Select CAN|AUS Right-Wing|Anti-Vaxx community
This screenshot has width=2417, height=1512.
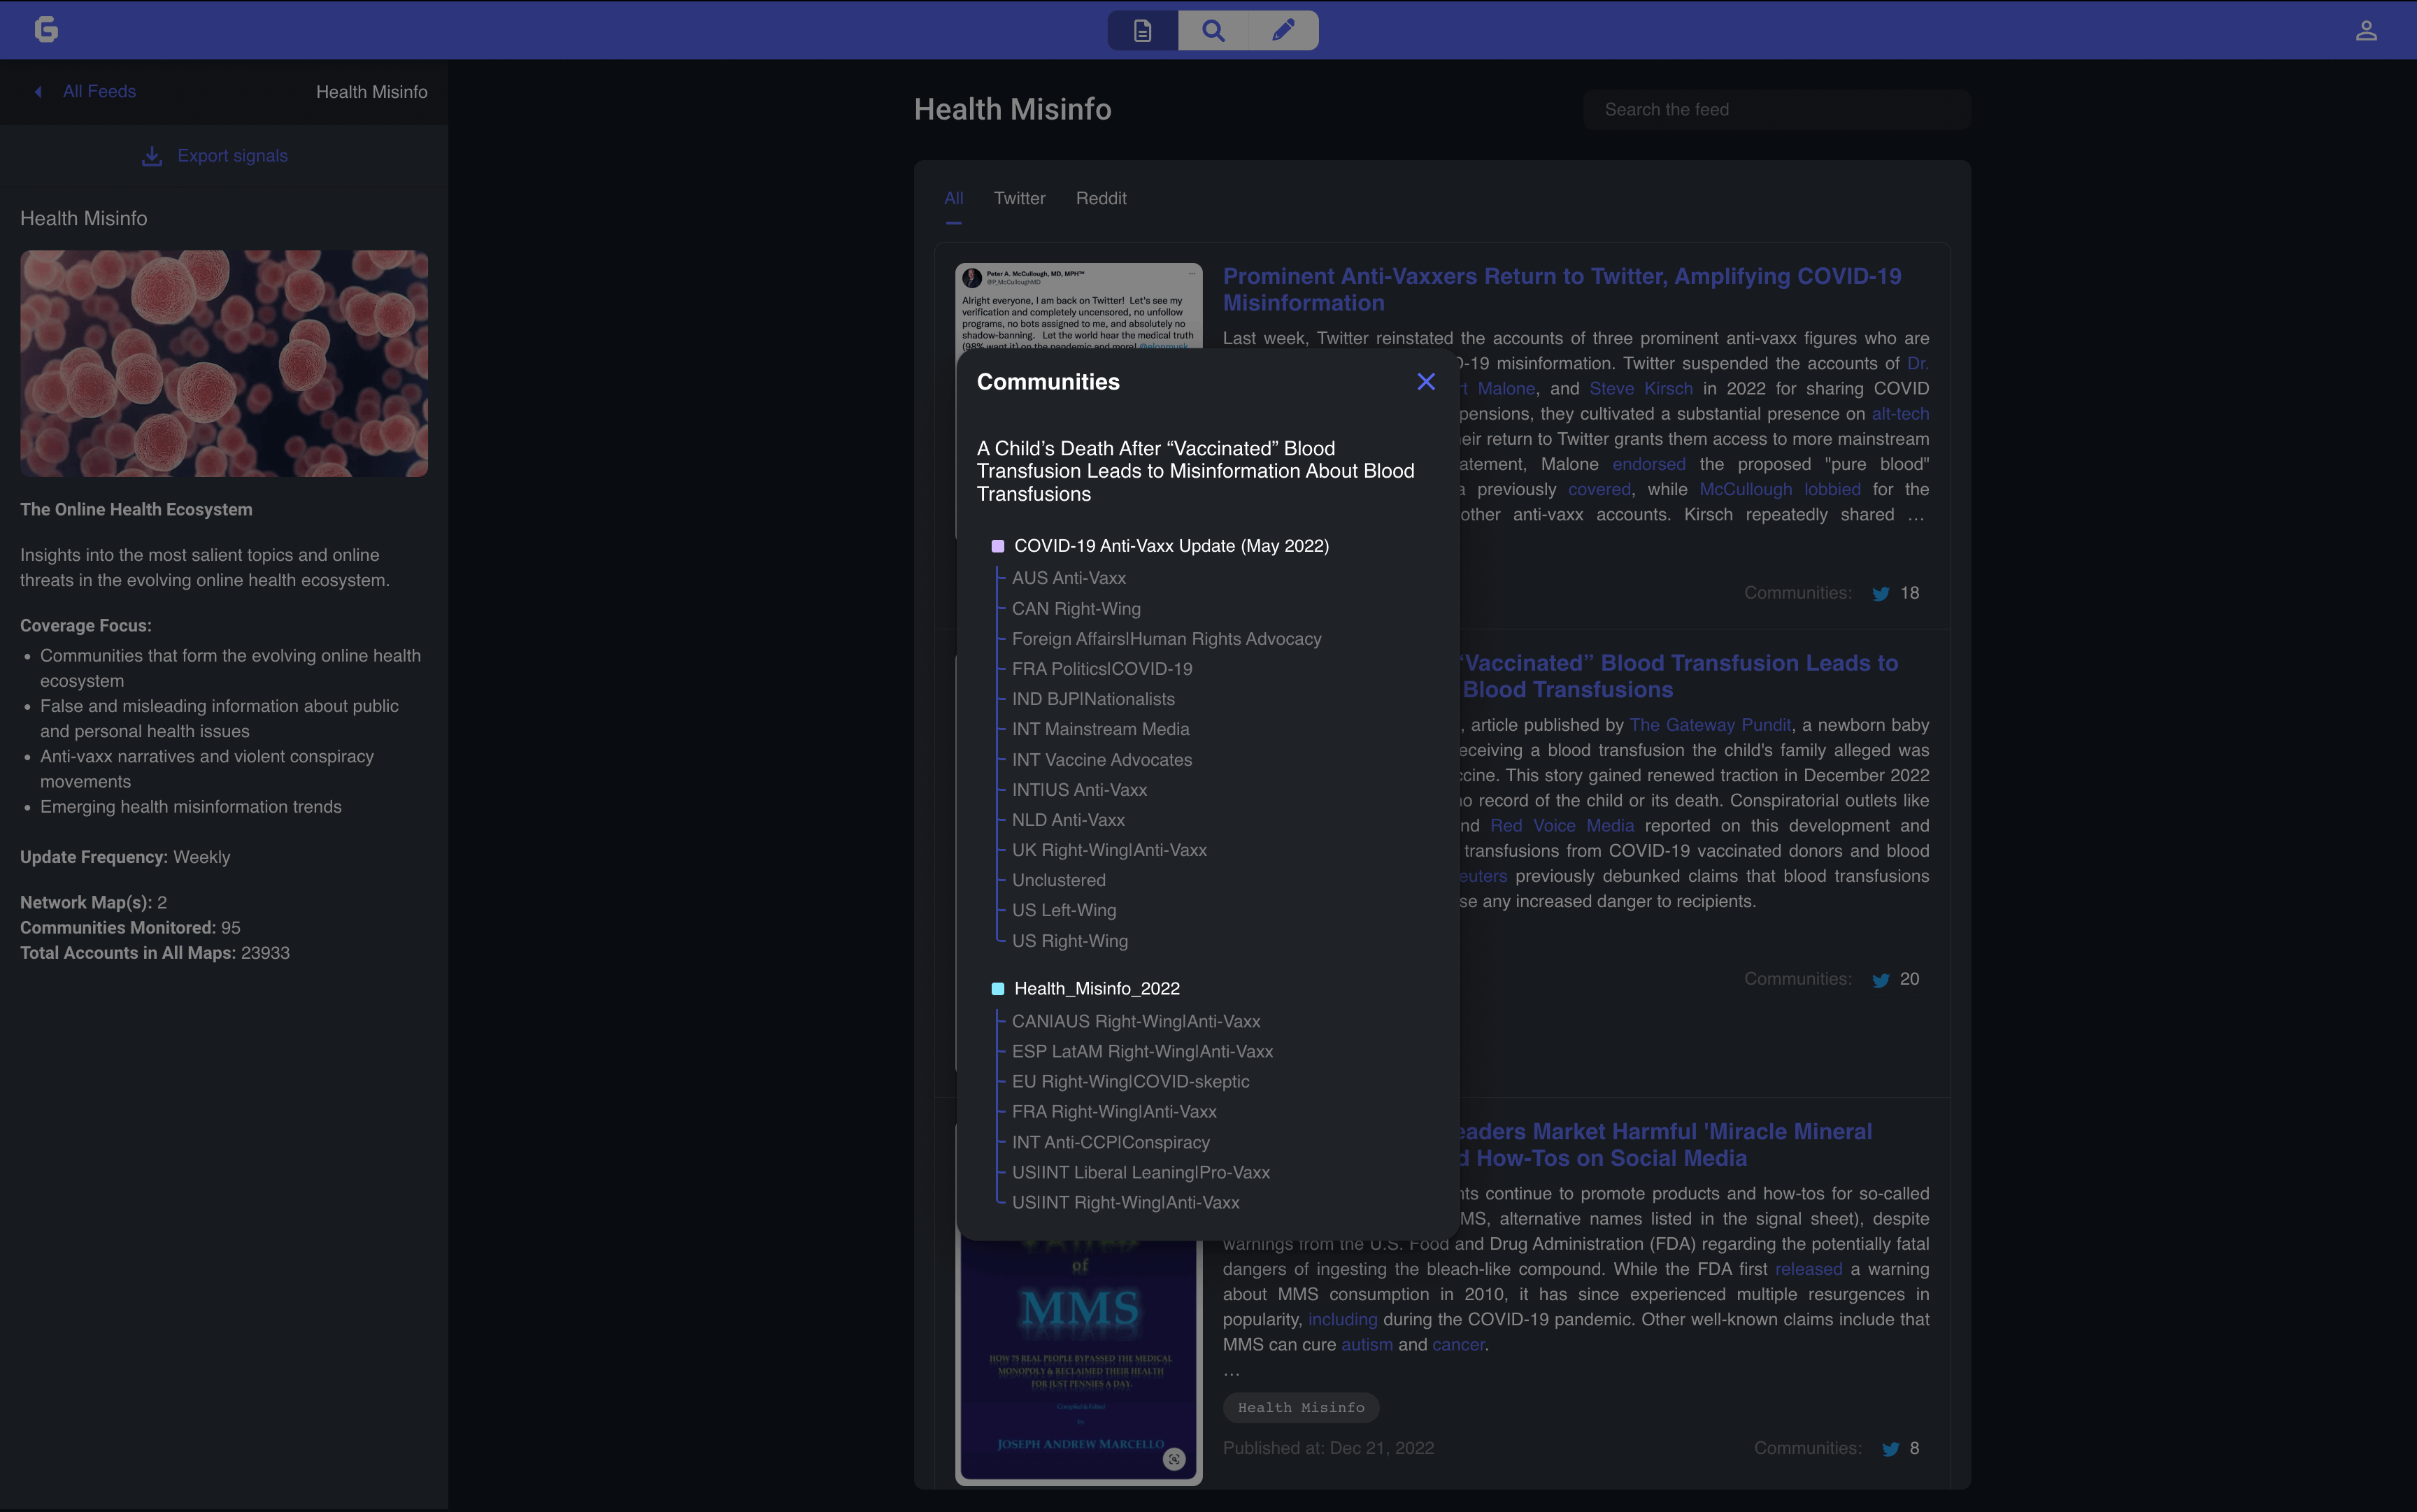[x=1136, y=1022]
